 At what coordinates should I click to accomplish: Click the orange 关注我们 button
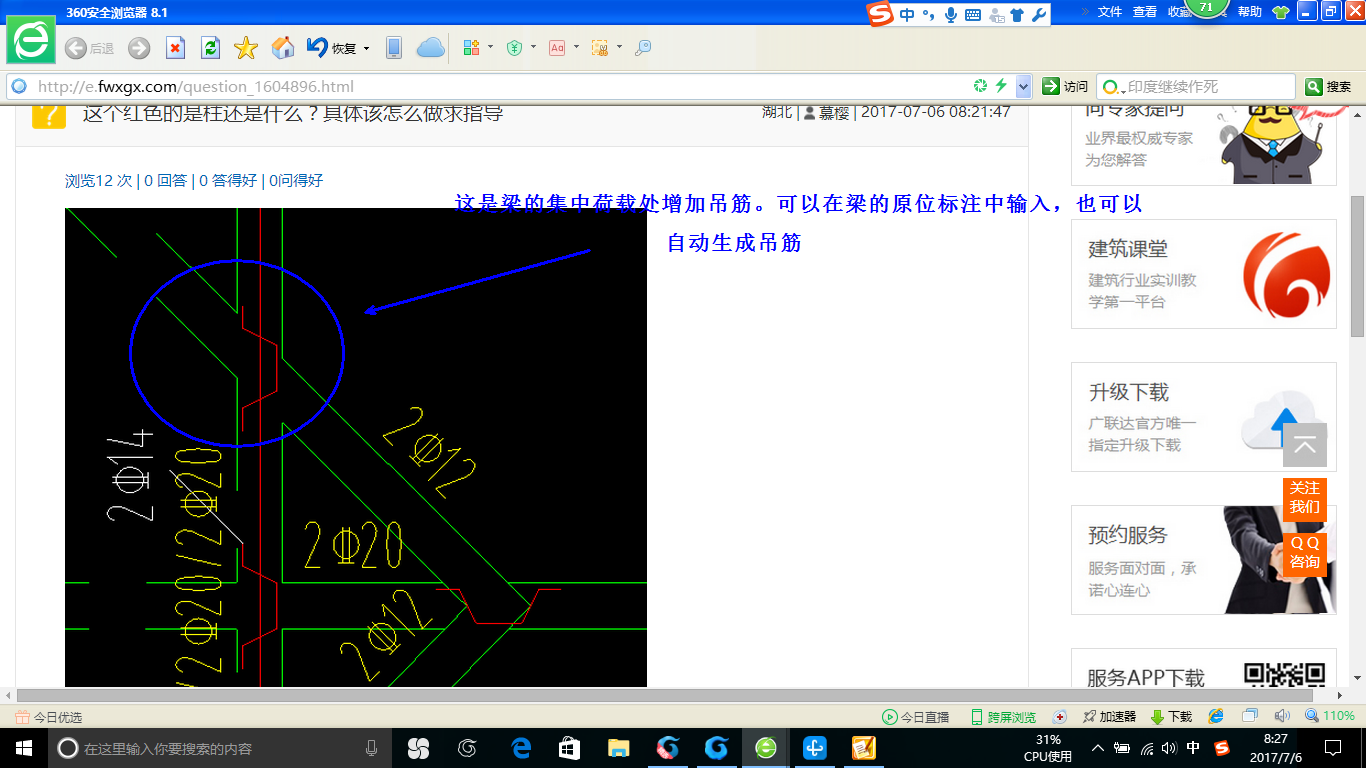click(1304, 497)
